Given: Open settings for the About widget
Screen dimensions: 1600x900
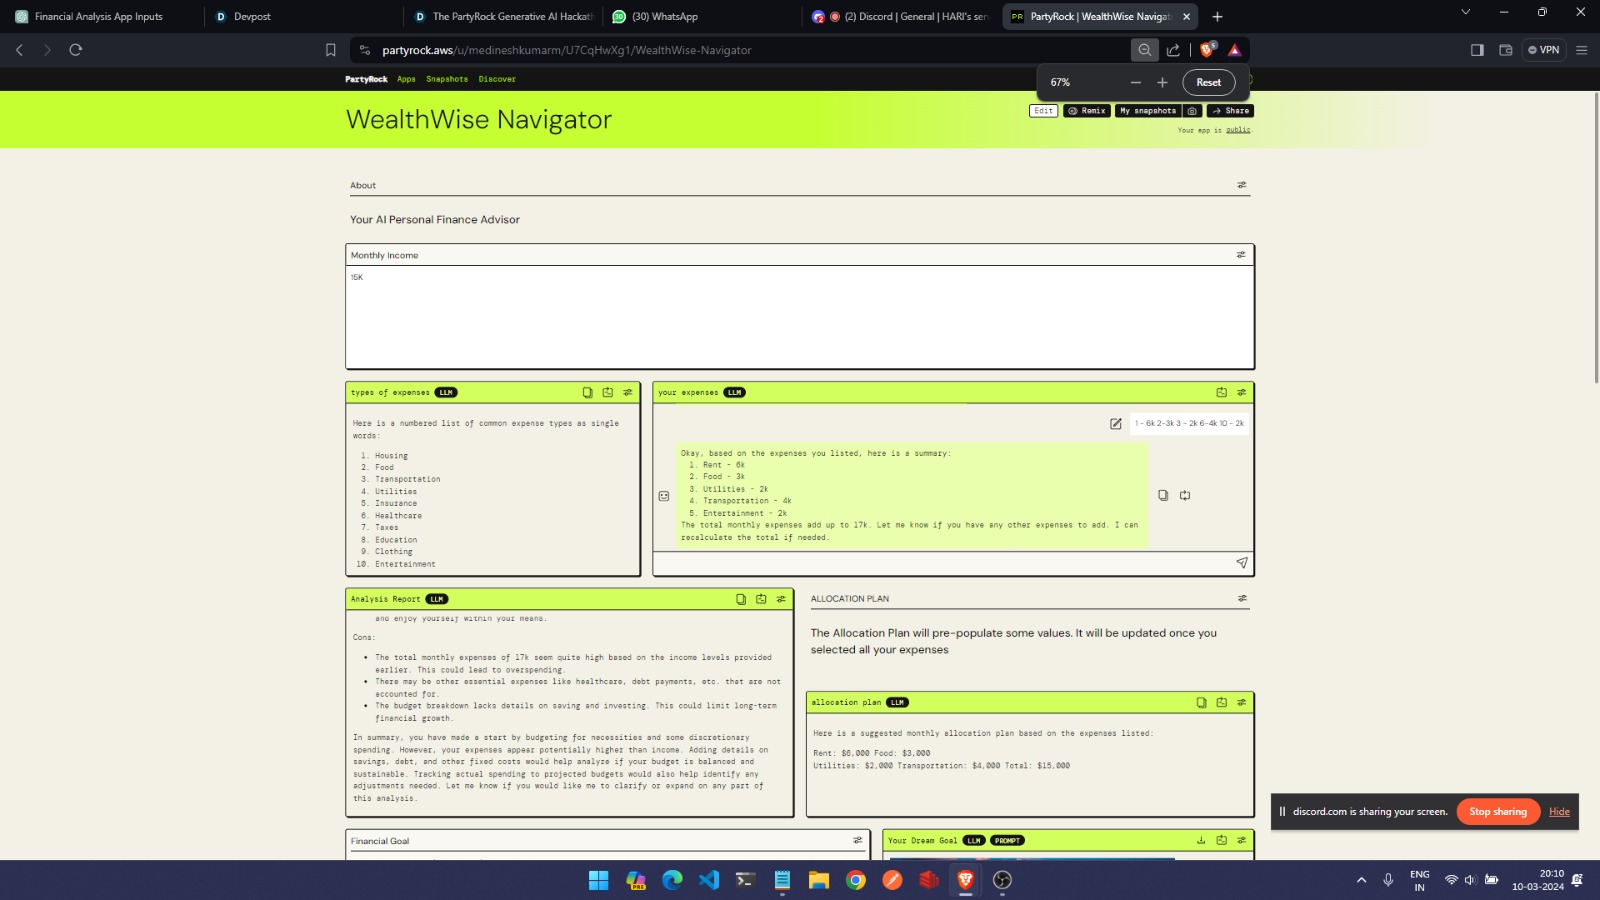Looking at the screenshot, I should pos(1242,185).
